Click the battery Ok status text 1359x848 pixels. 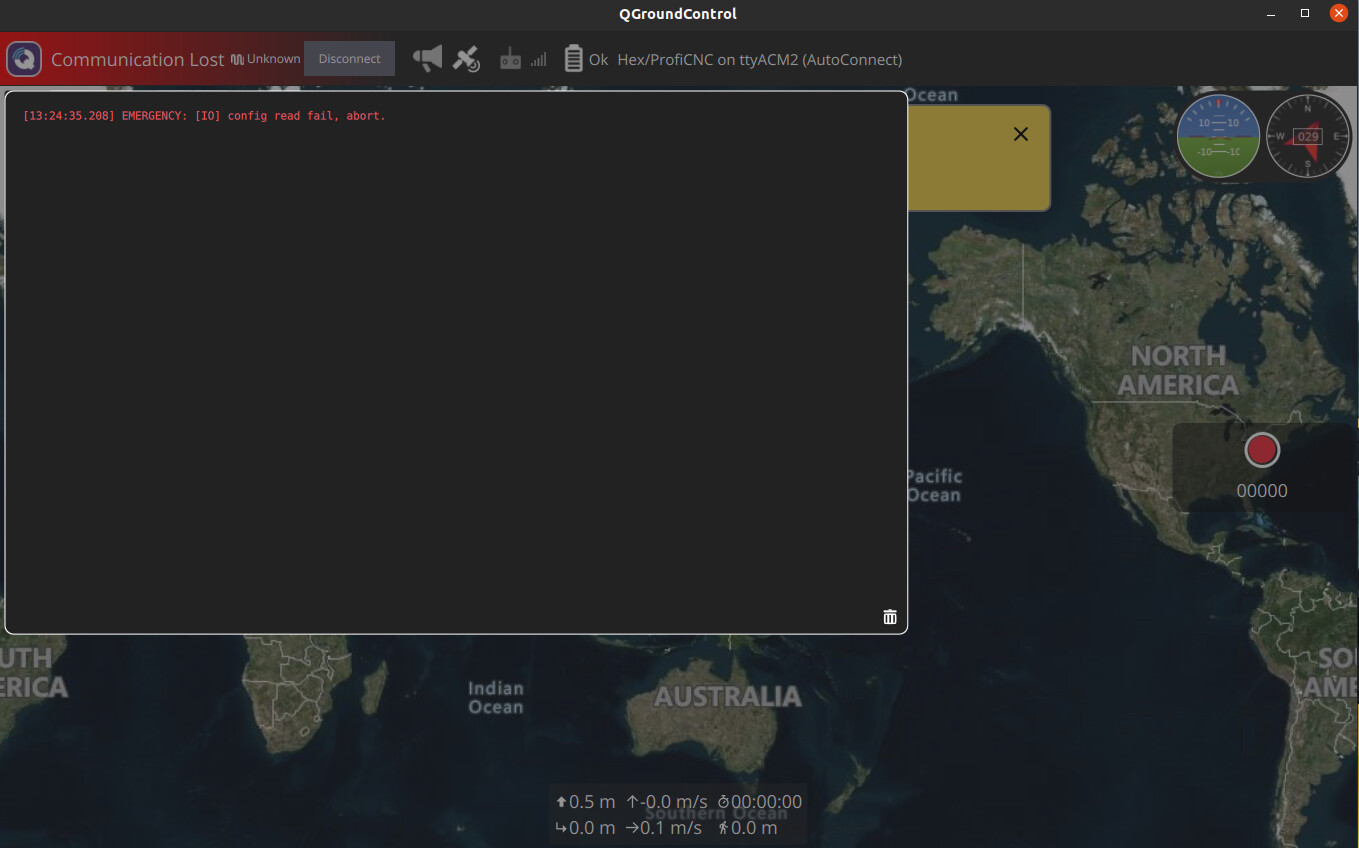click(x=598, y=60)
